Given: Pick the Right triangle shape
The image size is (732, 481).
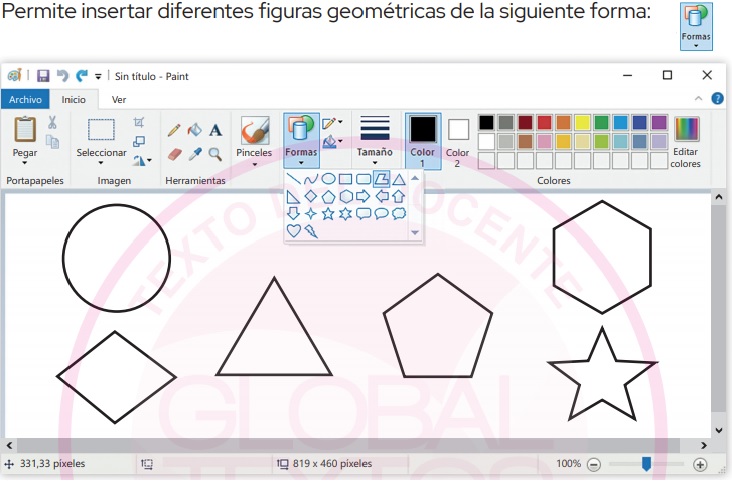Looking at the screenshot, I should click(x=293, y=197).
